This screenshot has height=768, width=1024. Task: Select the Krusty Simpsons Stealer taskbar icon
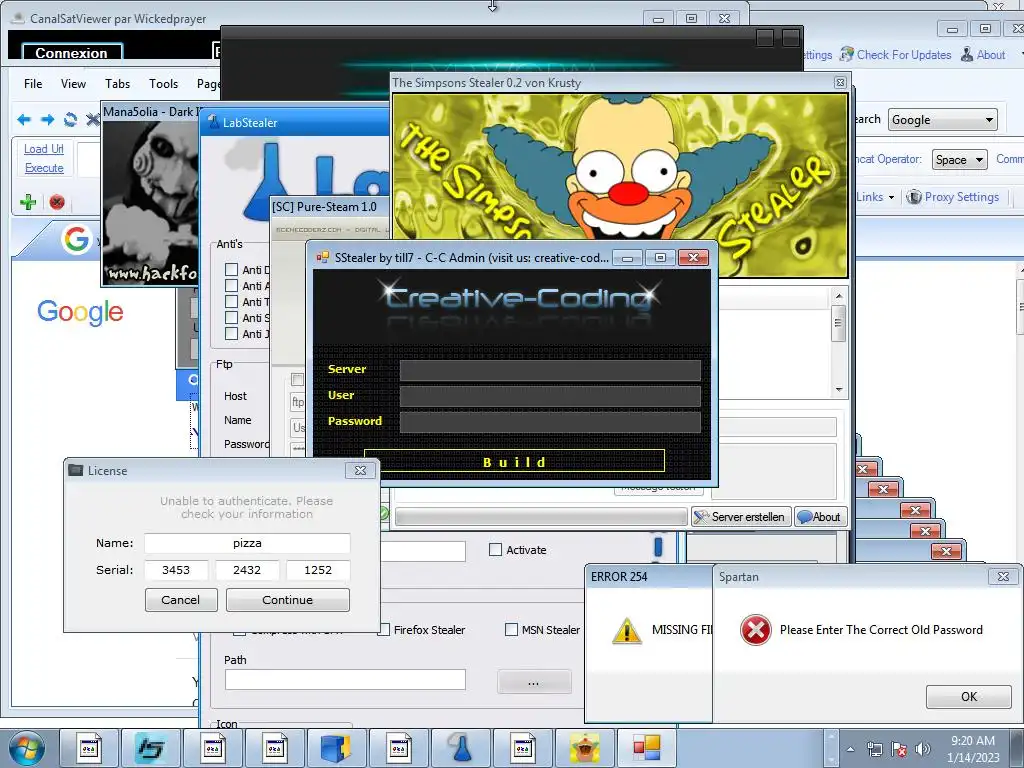(x=584, y=748)
